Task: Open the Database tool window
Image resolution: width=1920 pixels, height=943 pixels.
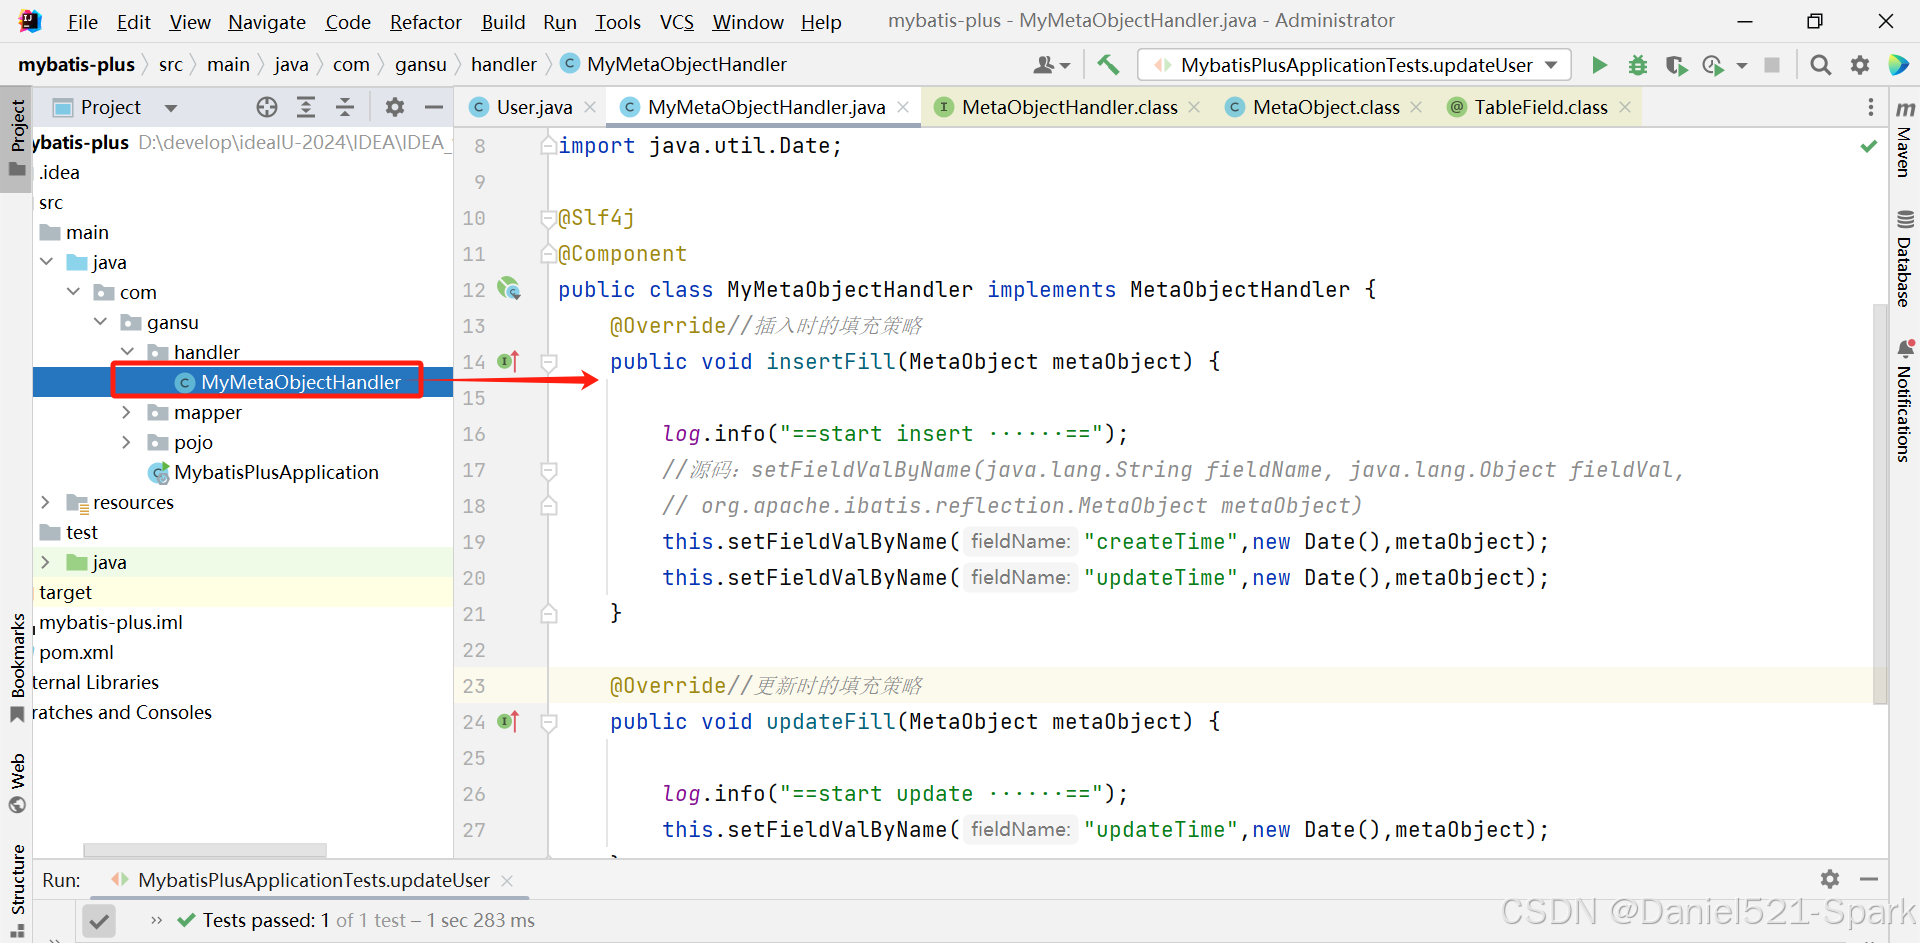Action: tap(1904, 257)
